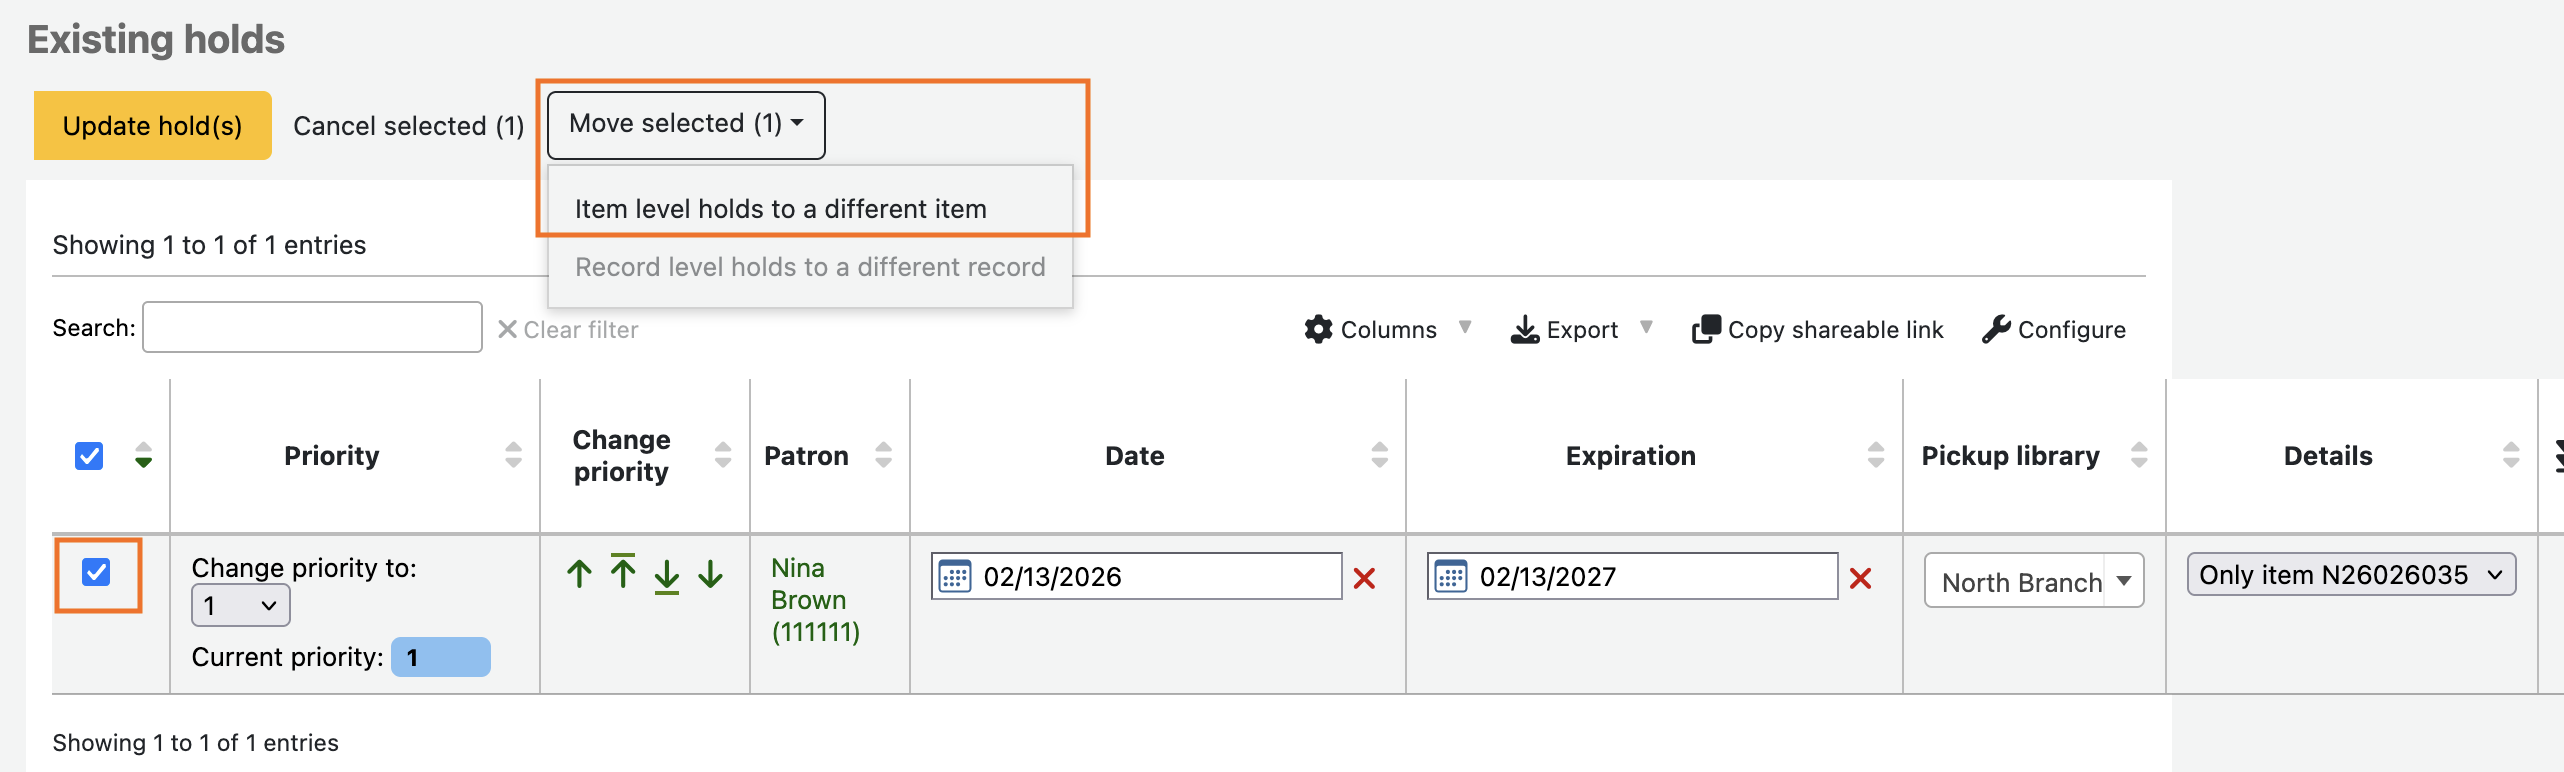Open the Only item N26026035 dropdown

pos(2350,575)
